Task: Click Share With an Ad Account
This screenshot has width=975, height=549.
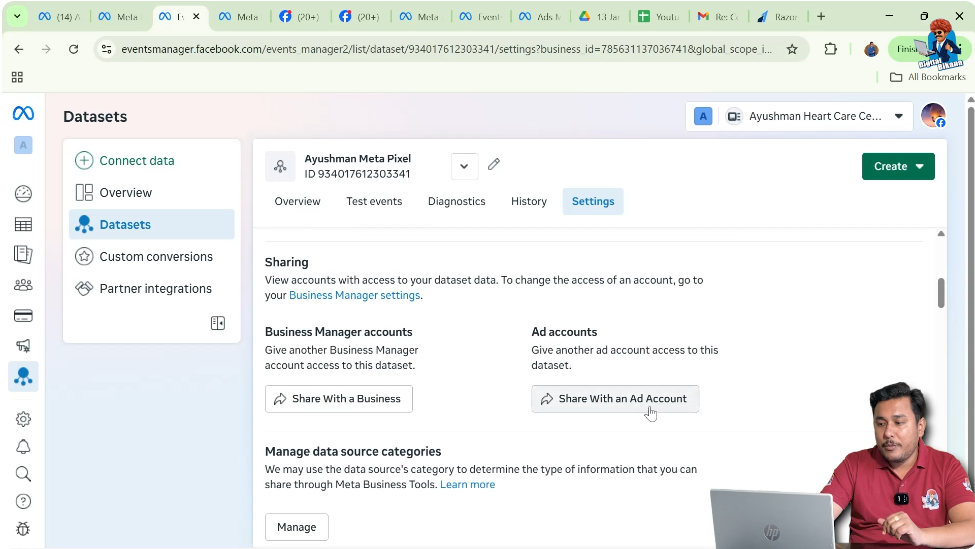Action: point(615,399)
